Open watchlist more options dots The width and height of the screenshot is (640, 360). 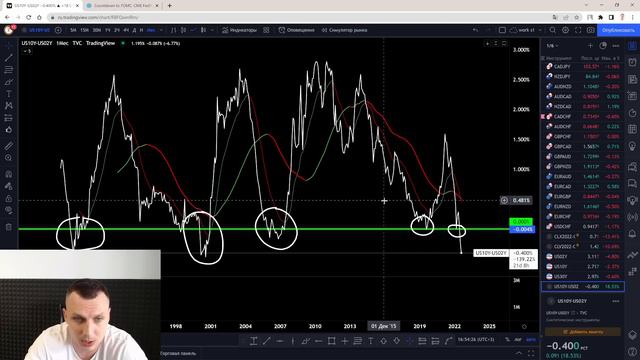[616, 46]
